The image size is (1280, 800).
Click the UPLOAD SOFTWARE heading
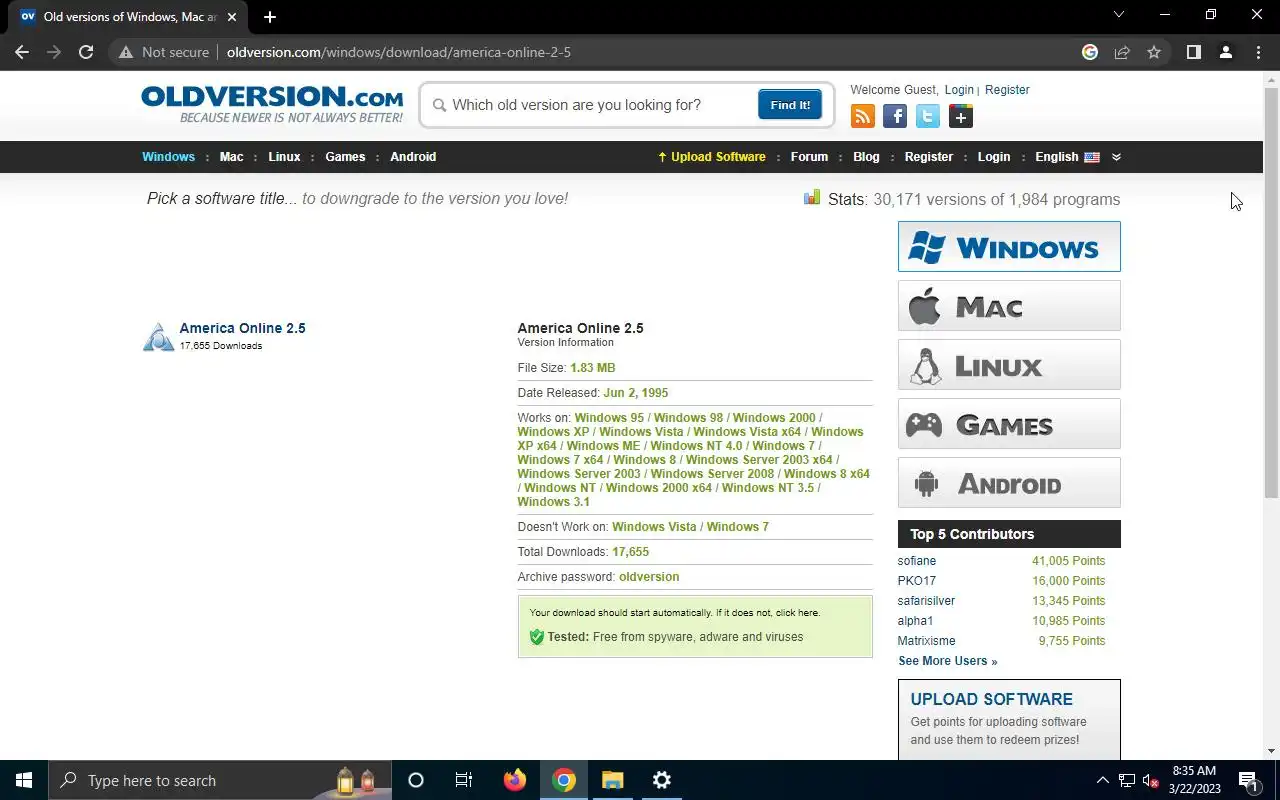coord(991,699)
